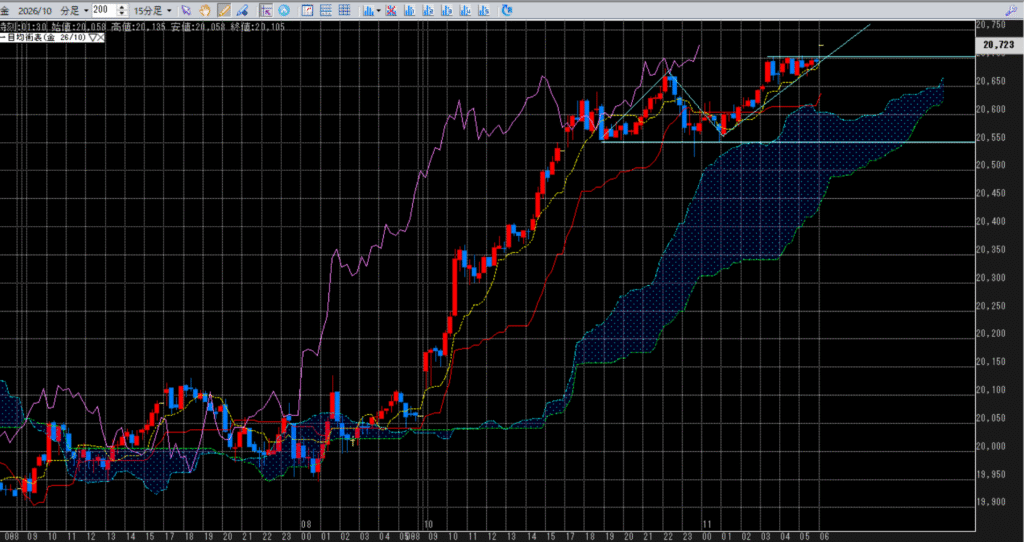Viewport: 1024px width, 542px height.
Task: Click the horizontal rows layout icon
Action: 327,10
